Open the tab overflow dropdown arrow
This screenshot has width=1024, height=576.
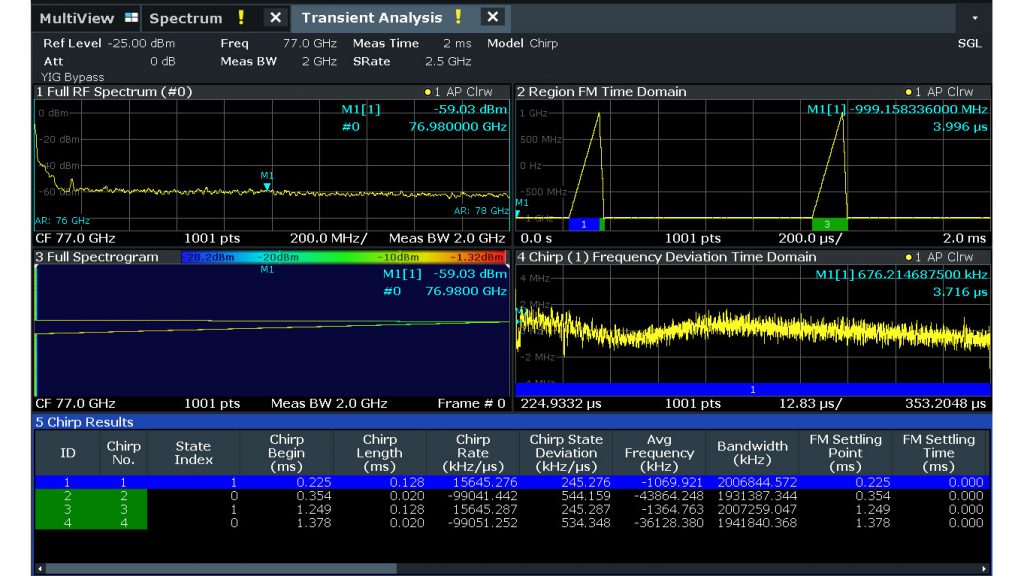(x=975, y=18)
